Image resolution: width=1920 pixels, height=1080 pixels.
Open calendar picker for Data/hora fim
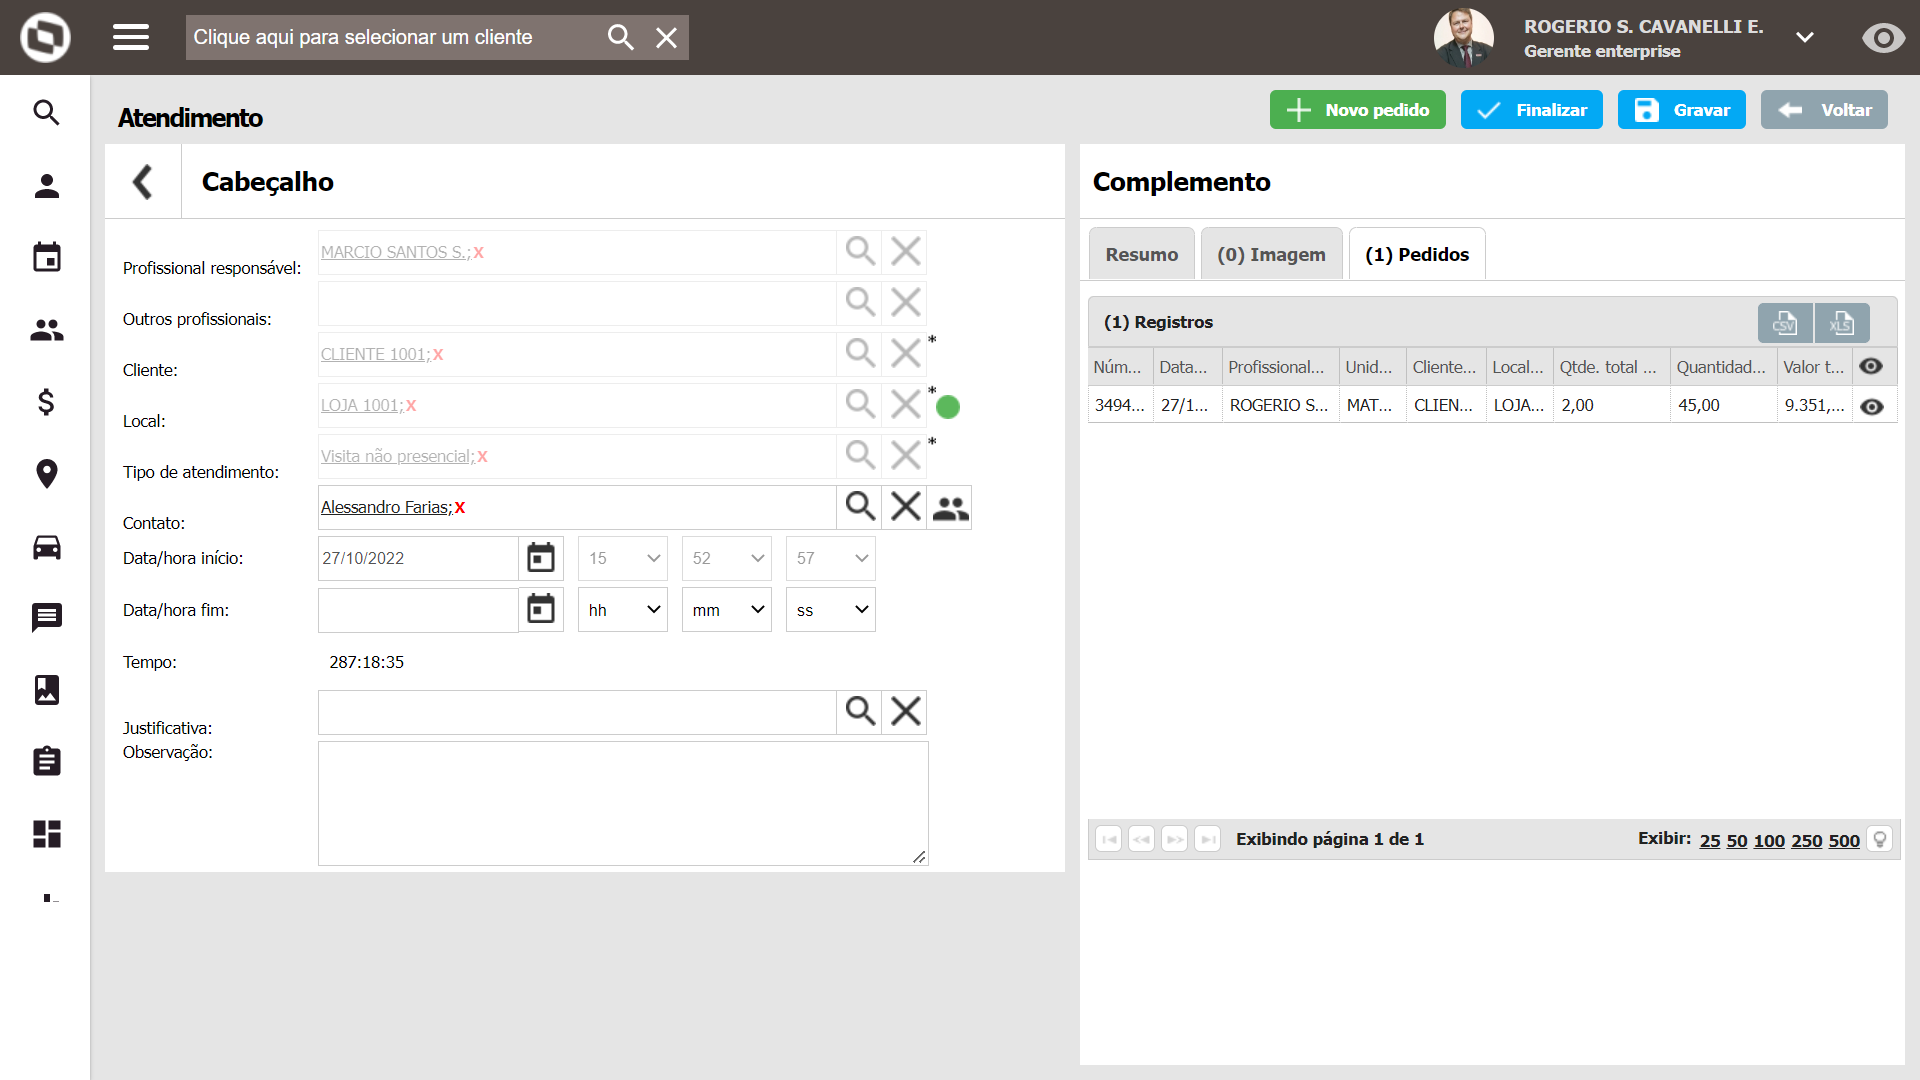541,609
